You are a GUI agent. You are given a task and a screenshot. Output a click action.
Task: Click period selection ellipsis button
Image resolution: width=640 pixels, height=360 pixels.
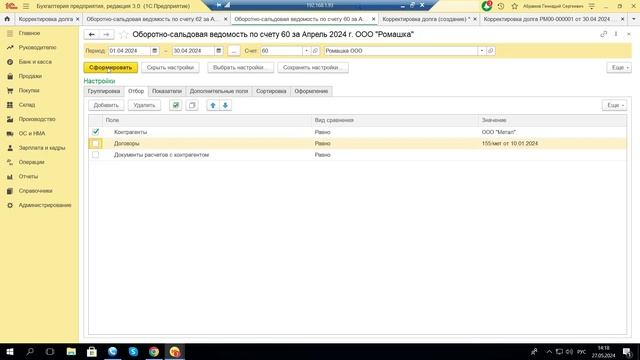pyautogui.click(x=234, y=51)
